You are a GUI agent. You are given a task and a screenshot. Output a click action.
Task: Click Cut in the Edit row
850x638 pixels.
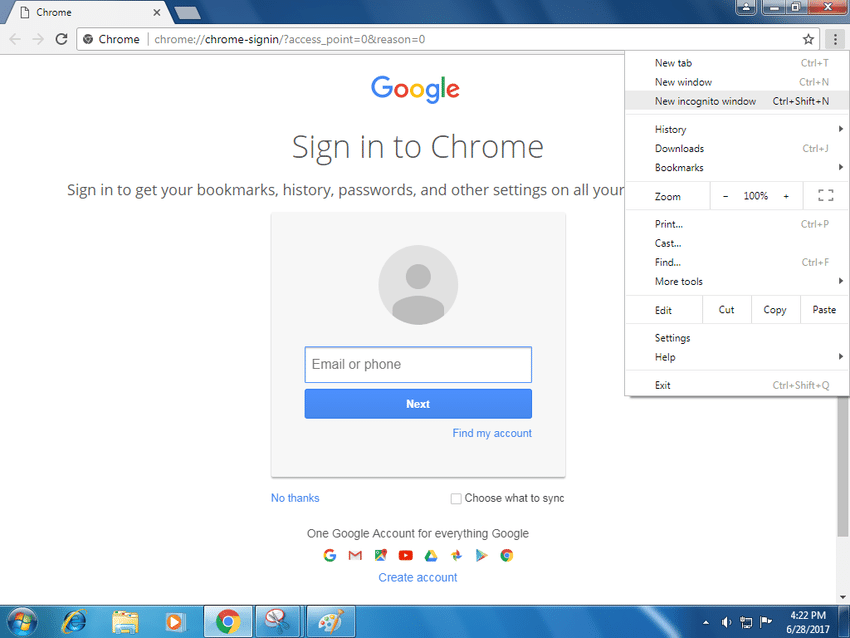[x=726, y=310]
